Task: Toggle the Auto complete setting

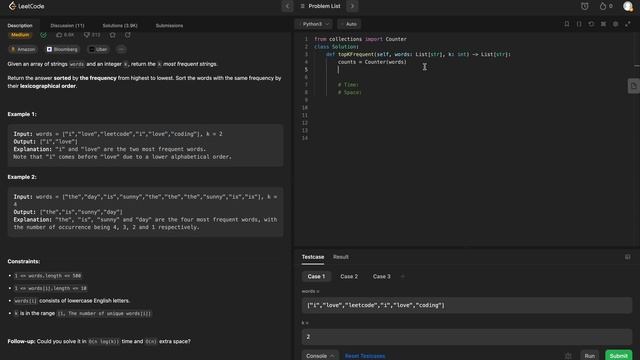Action: pos(349,24)
